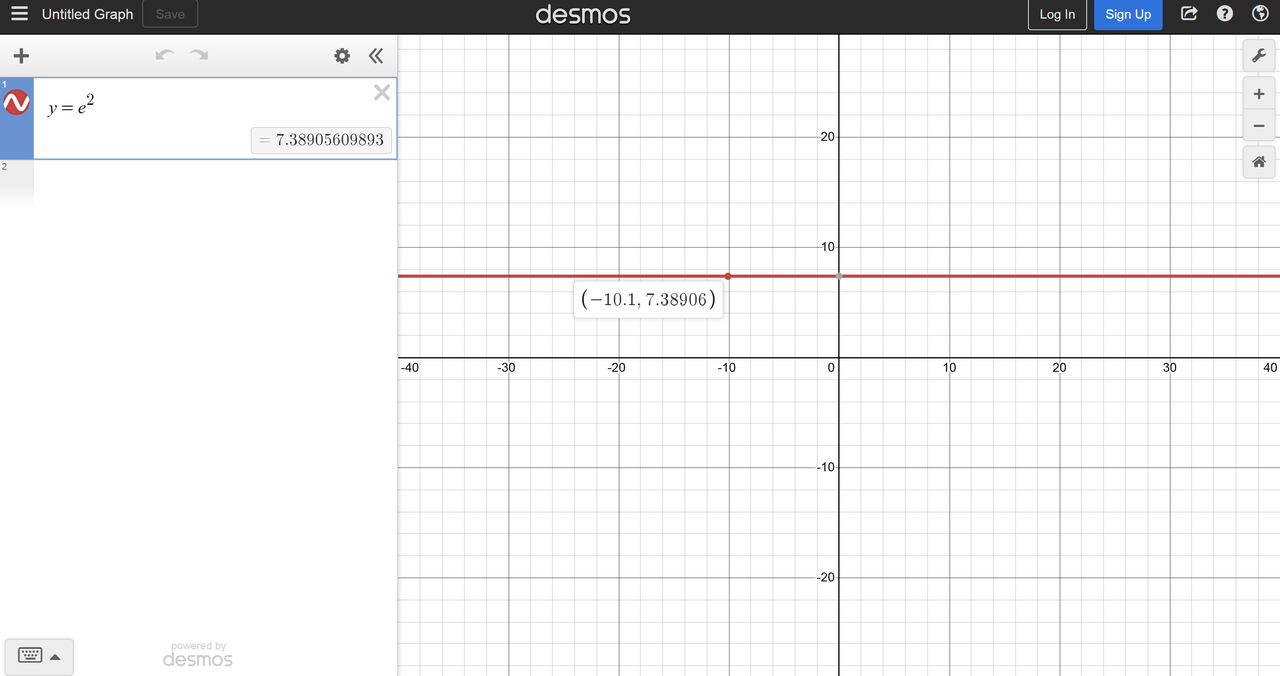This screenshot has width=1280, height=676.
Task: Click the Untitled Graph title
Action: click(87, 14)
